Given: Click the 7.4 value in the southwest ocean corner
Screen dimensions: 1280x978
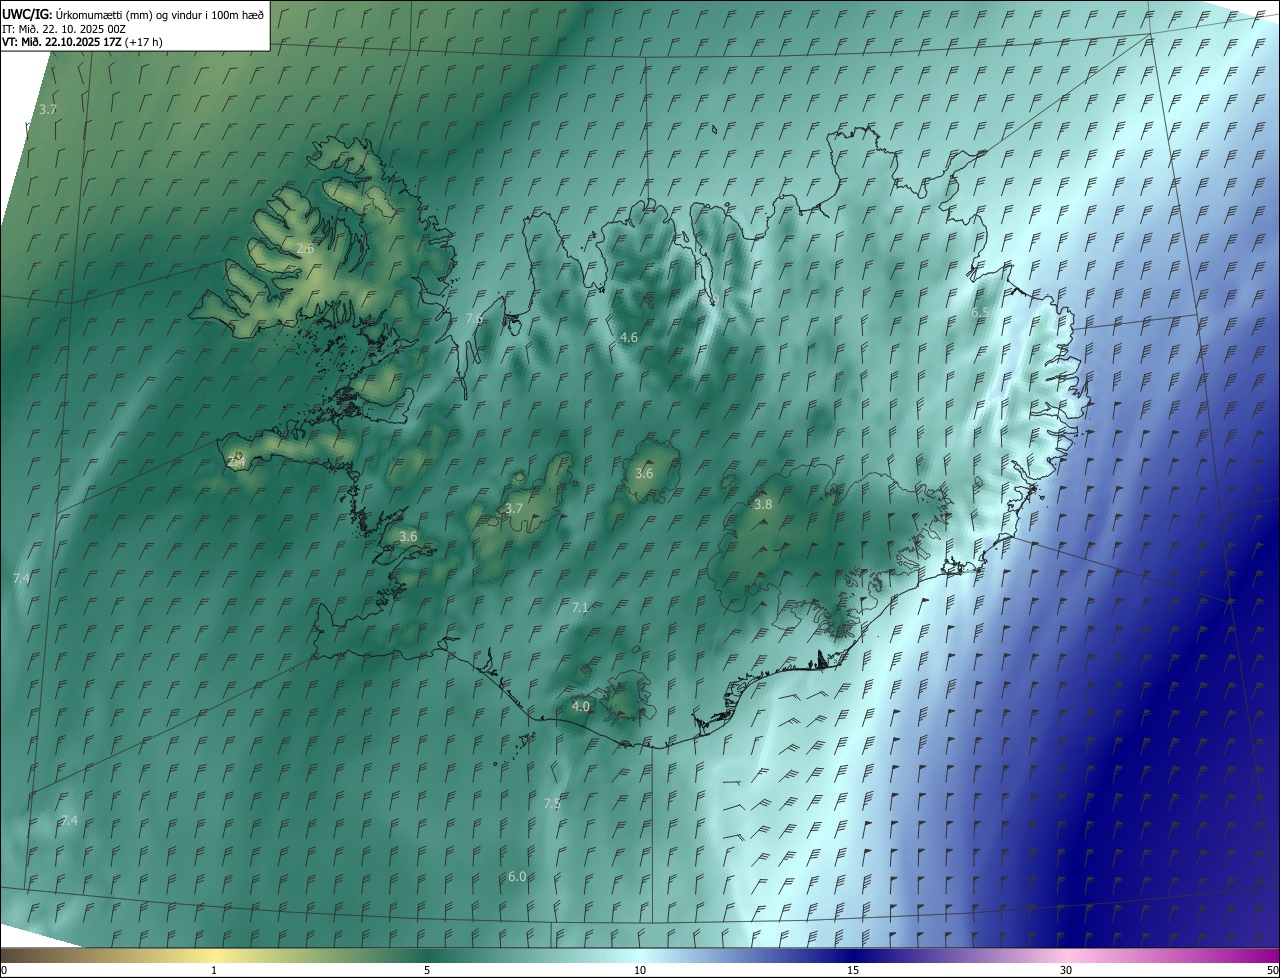Looking at the screenshot, I should coord(69,821).
